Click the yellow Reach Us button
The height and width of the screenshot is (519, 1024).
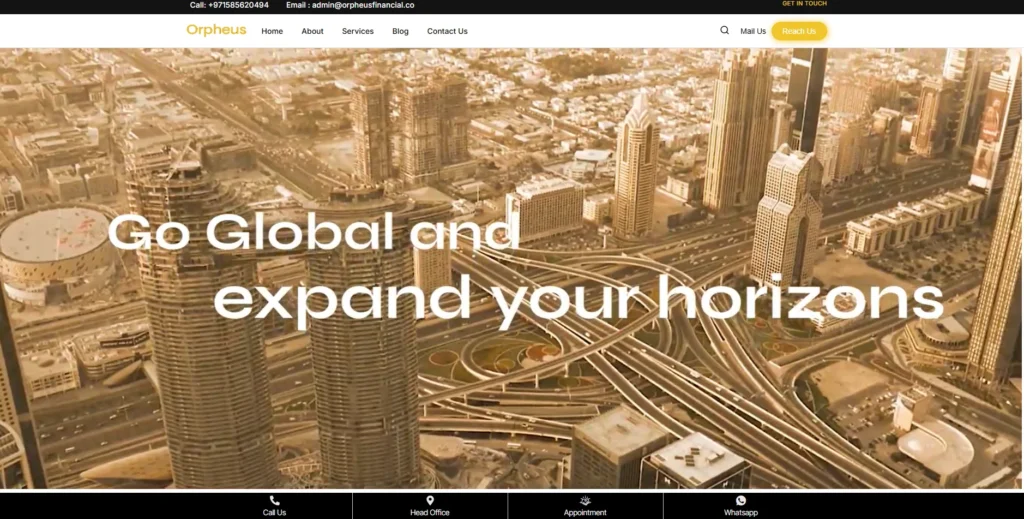(x=799, y=31)
